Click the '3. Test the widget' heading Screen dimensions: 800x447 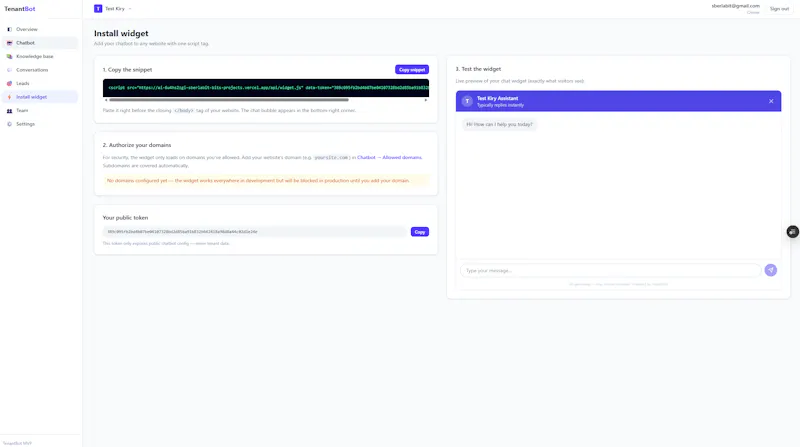click(x=478, y=69)
